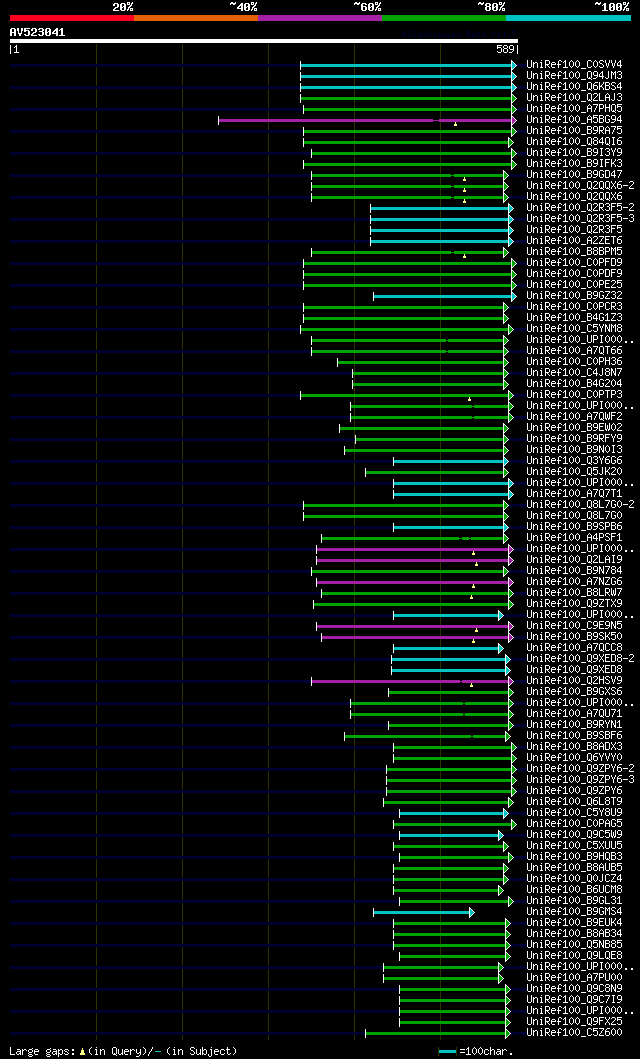The image size is (640, 1059).
Task: Click the cyan alignment bar for UniRef100_C5Y8U9
Action: pyautogui.click(x=454, y=813)
